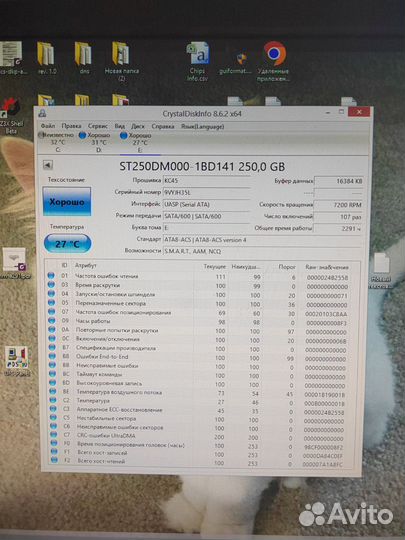Click status icon of attribute 05 row
Viewport: 405px width, 540px height.
tap(51, 302)
